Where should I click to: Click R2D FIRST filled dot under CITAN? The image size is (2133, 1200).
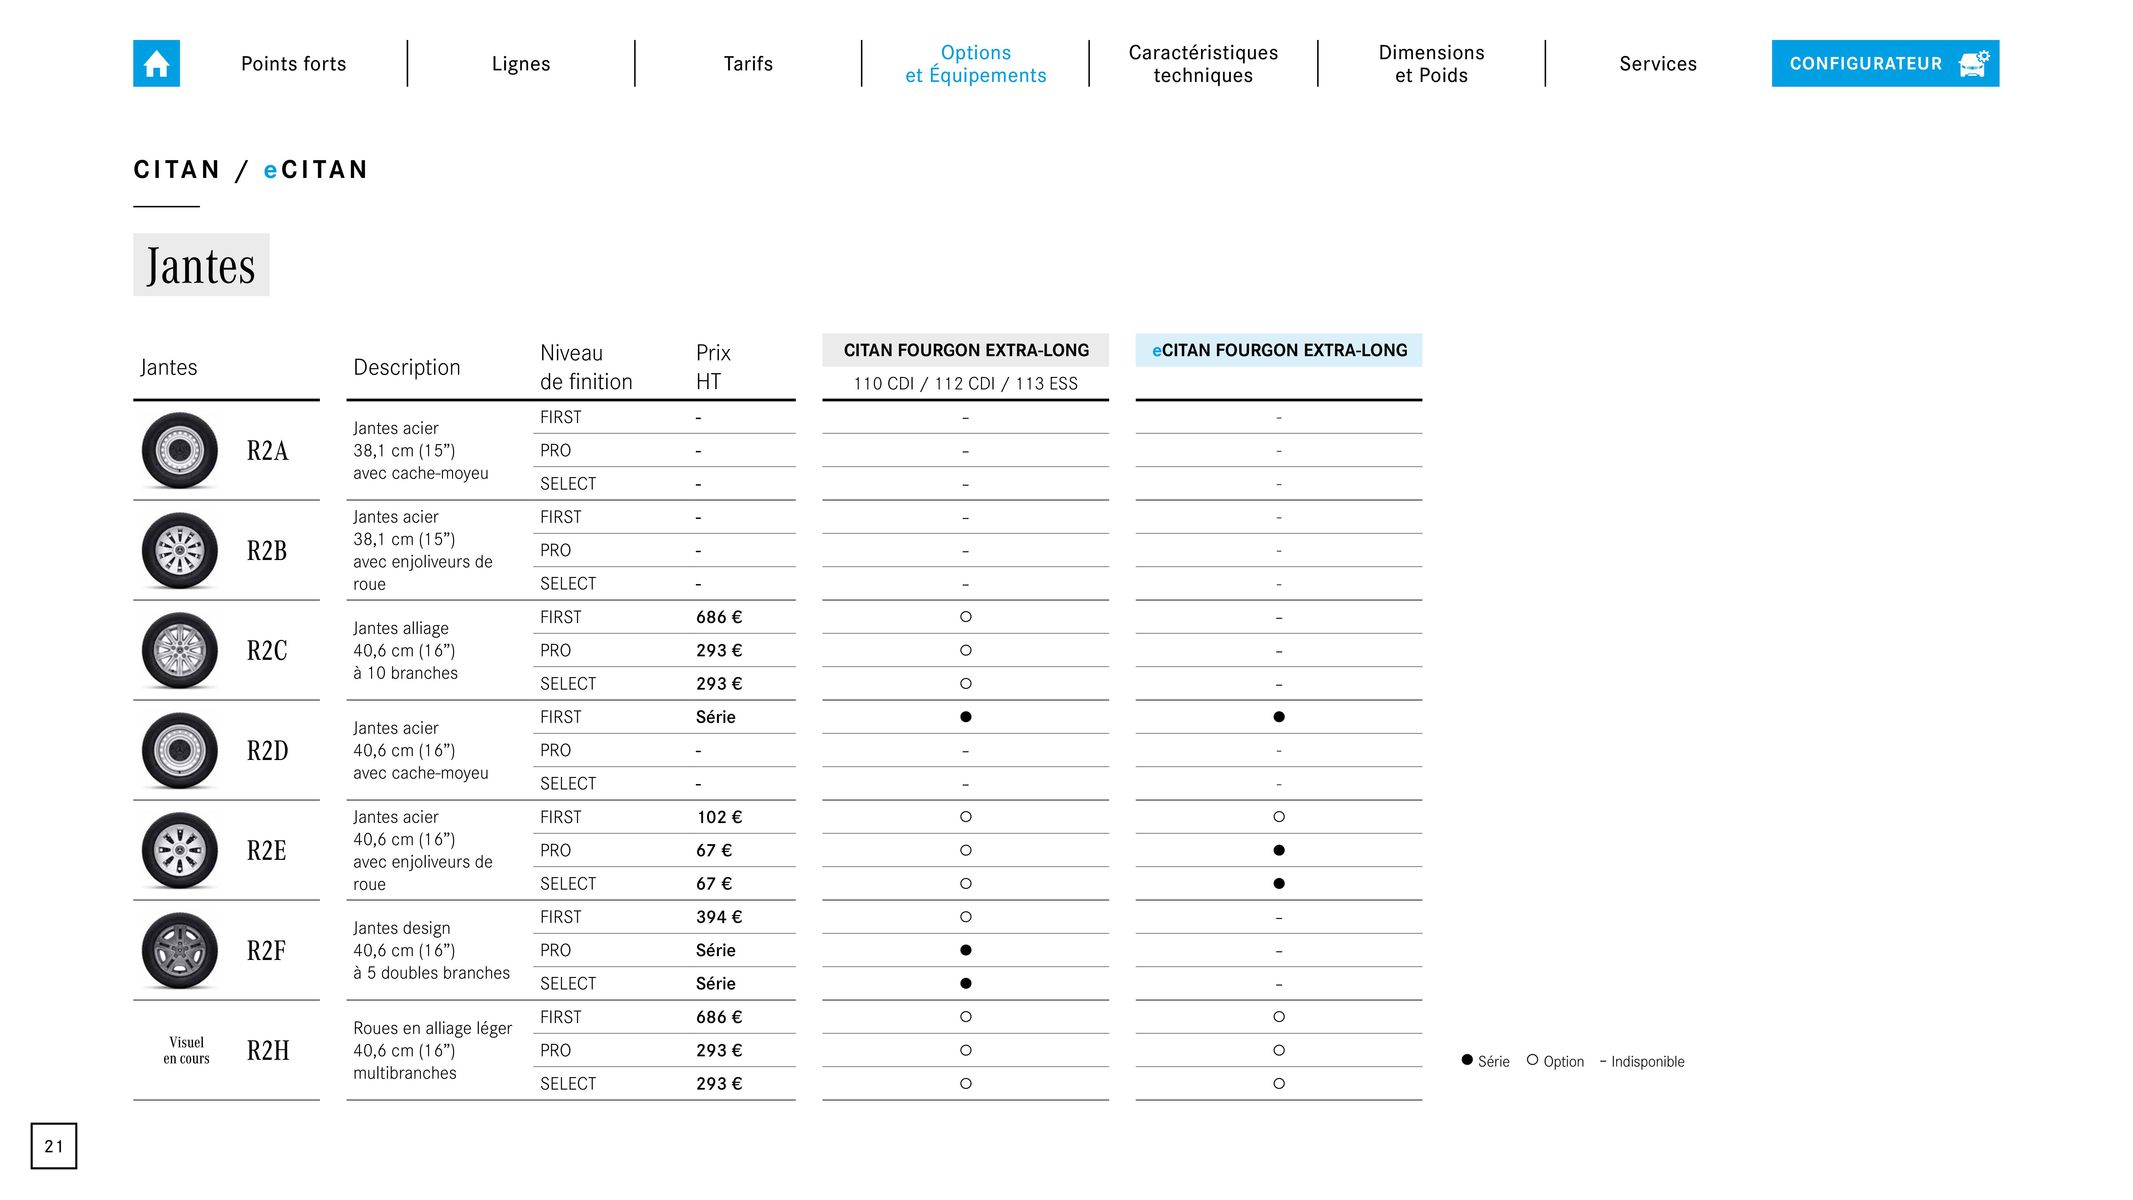(x=966, y=717)
